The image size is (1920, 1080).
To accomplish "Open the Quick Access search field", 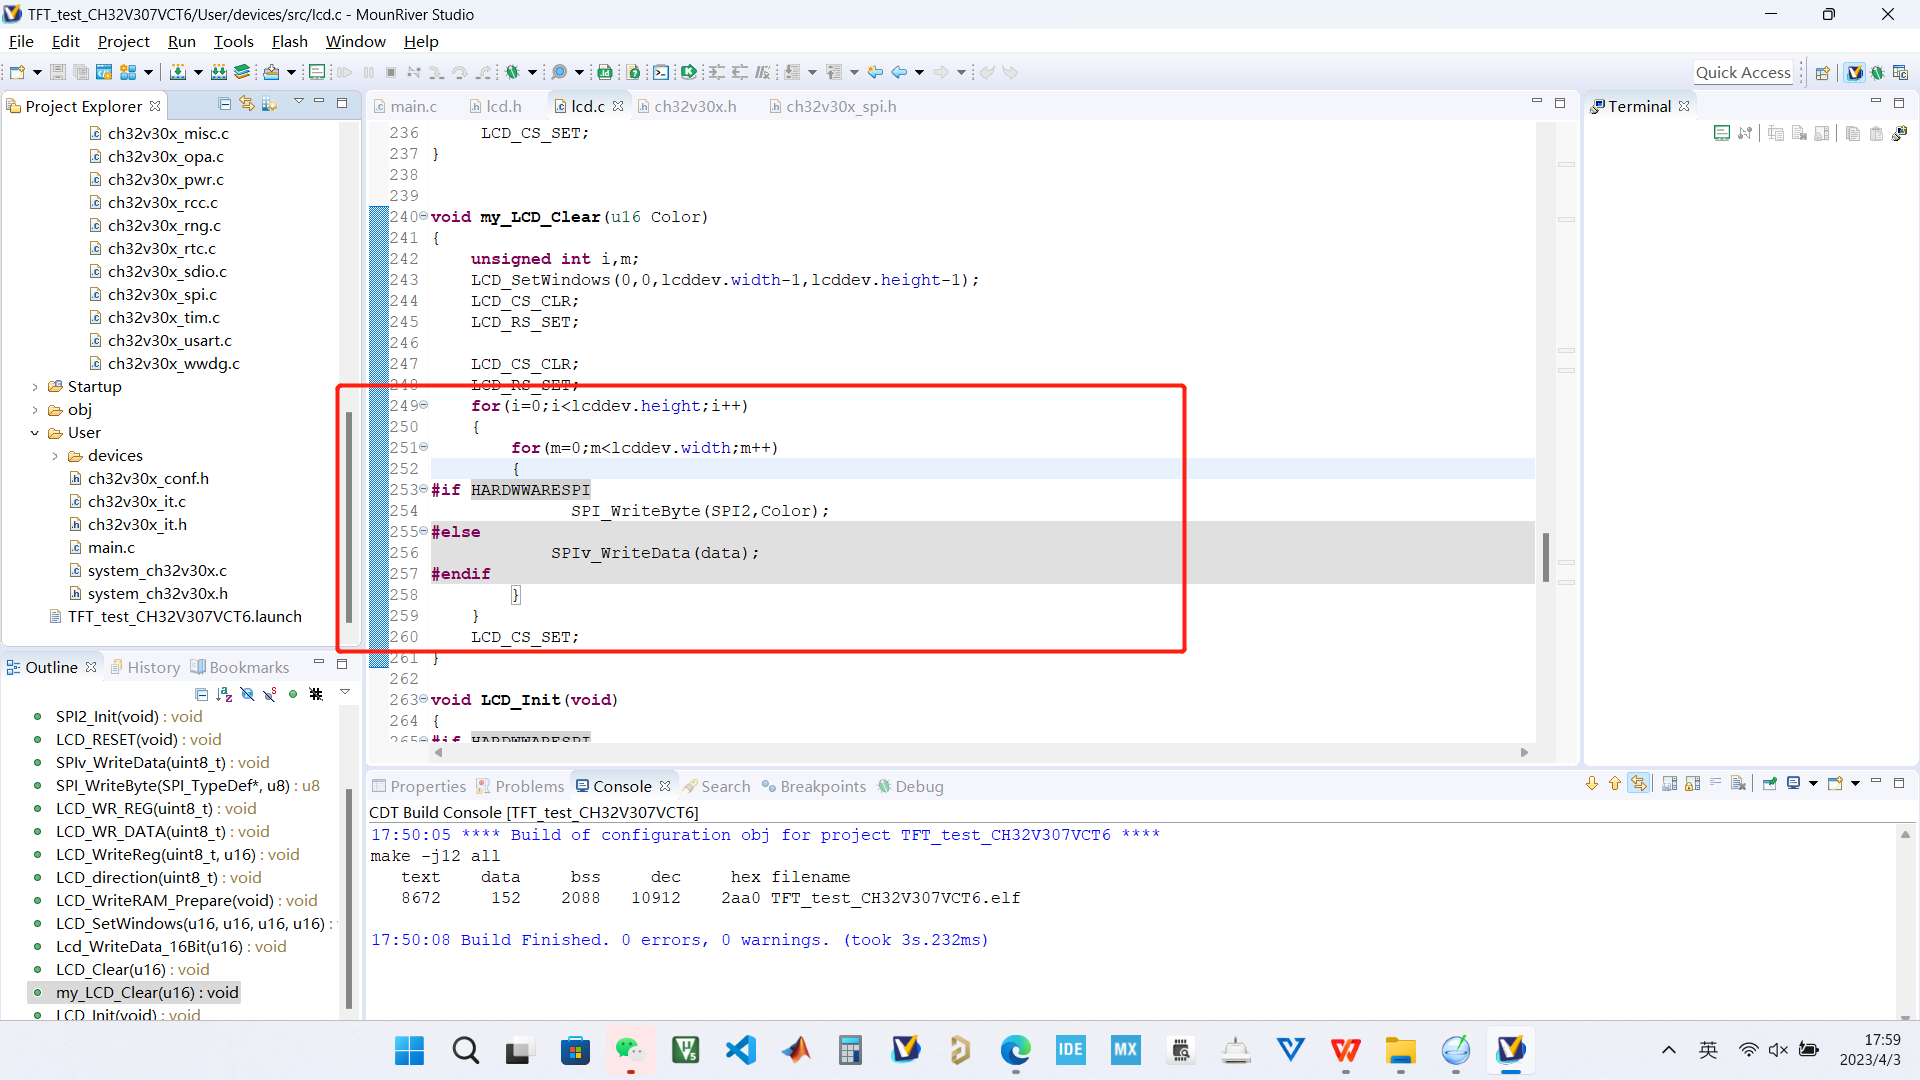I will [1743, 72].
